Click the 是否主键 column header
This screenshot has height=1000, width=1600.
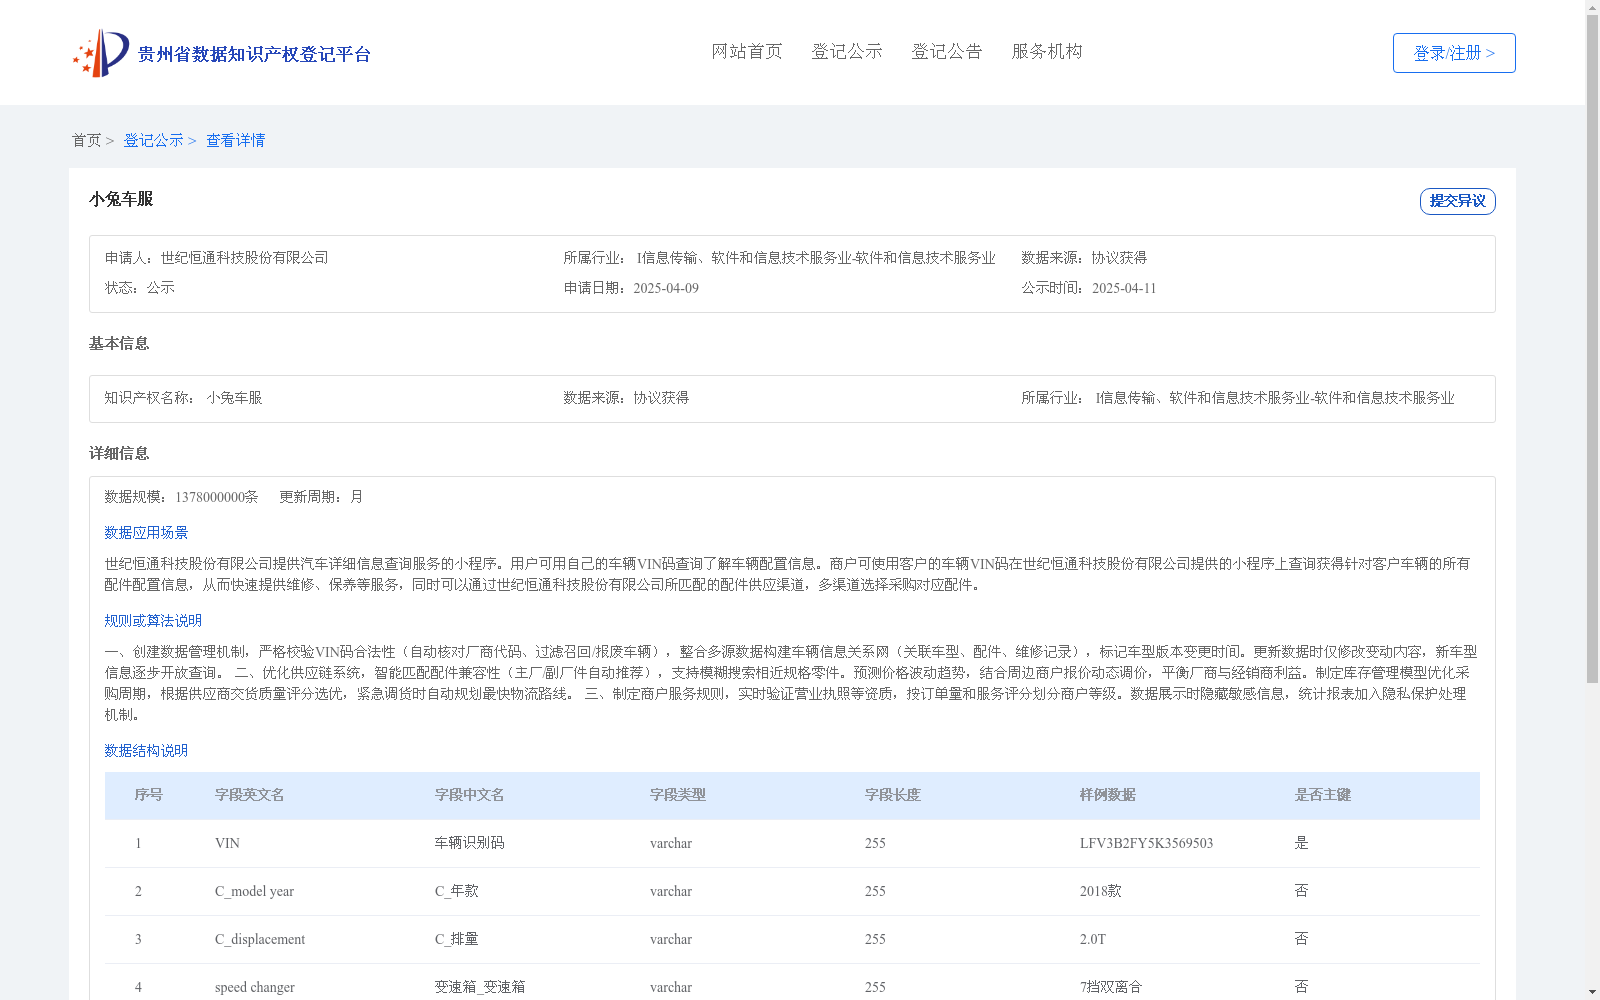coord(1323,795)
